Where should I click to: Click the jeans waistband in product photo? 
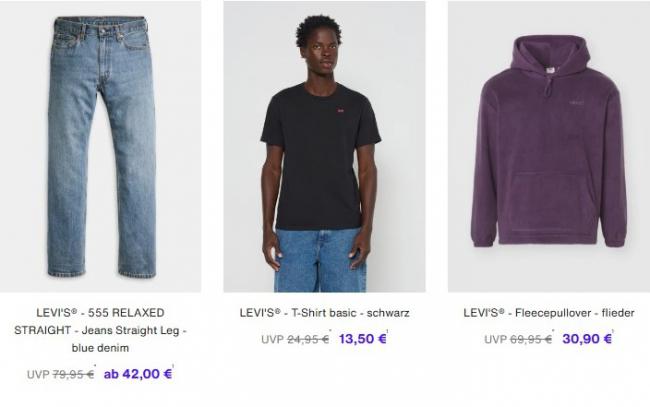(x=101, y=24)
